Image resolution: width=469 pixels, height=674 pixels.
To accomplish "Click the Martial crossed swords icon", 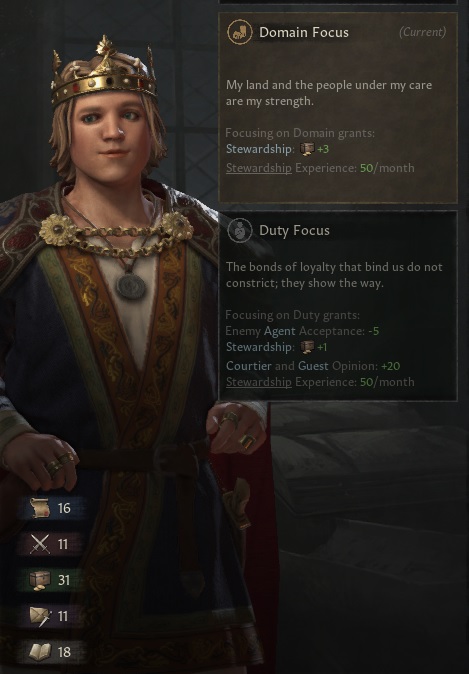I will [40, 544].
